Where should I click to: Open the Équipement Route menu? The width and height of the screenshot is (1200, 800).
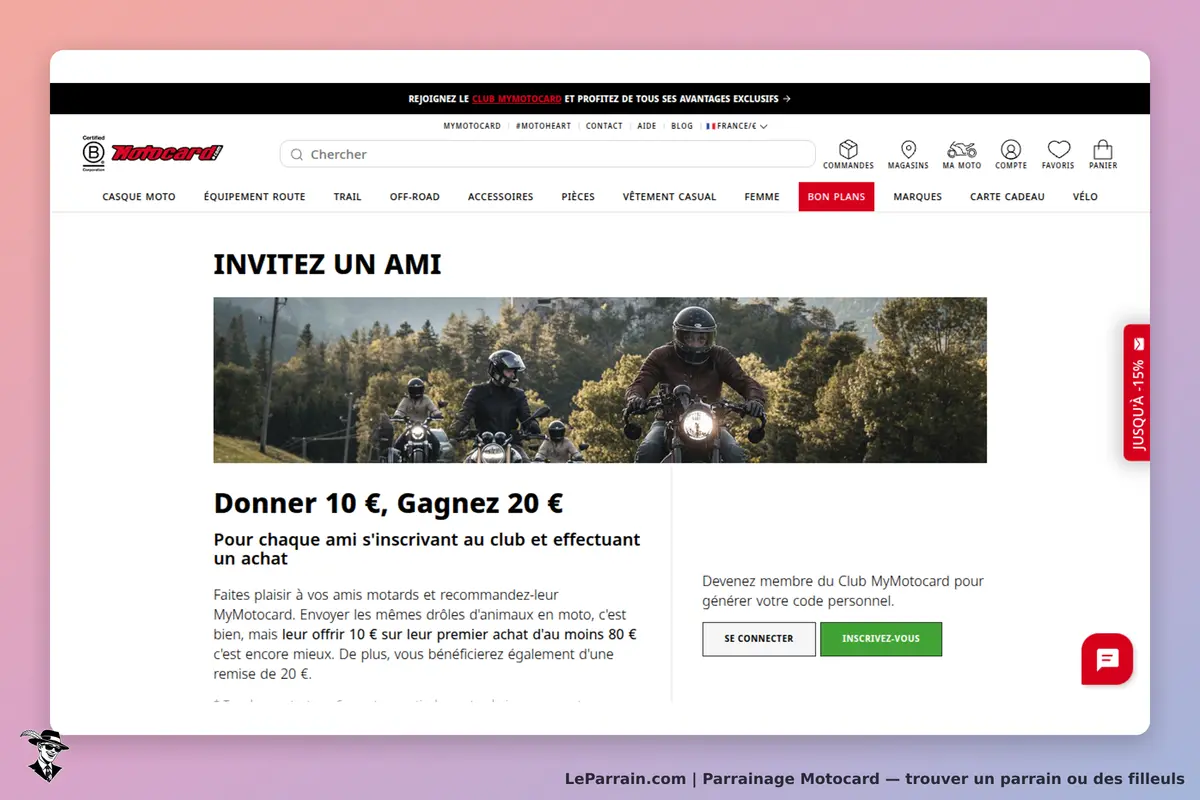[255, 197]
